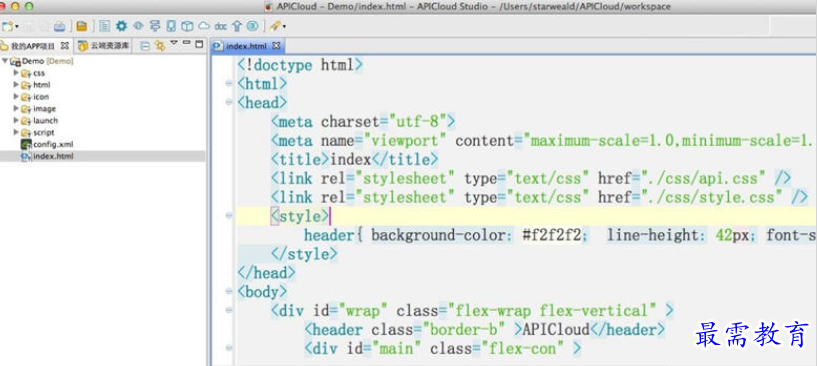This screenshot has width=817, height=366.
Task: Select index.html in project tree
Action: (x=53, y=156)
